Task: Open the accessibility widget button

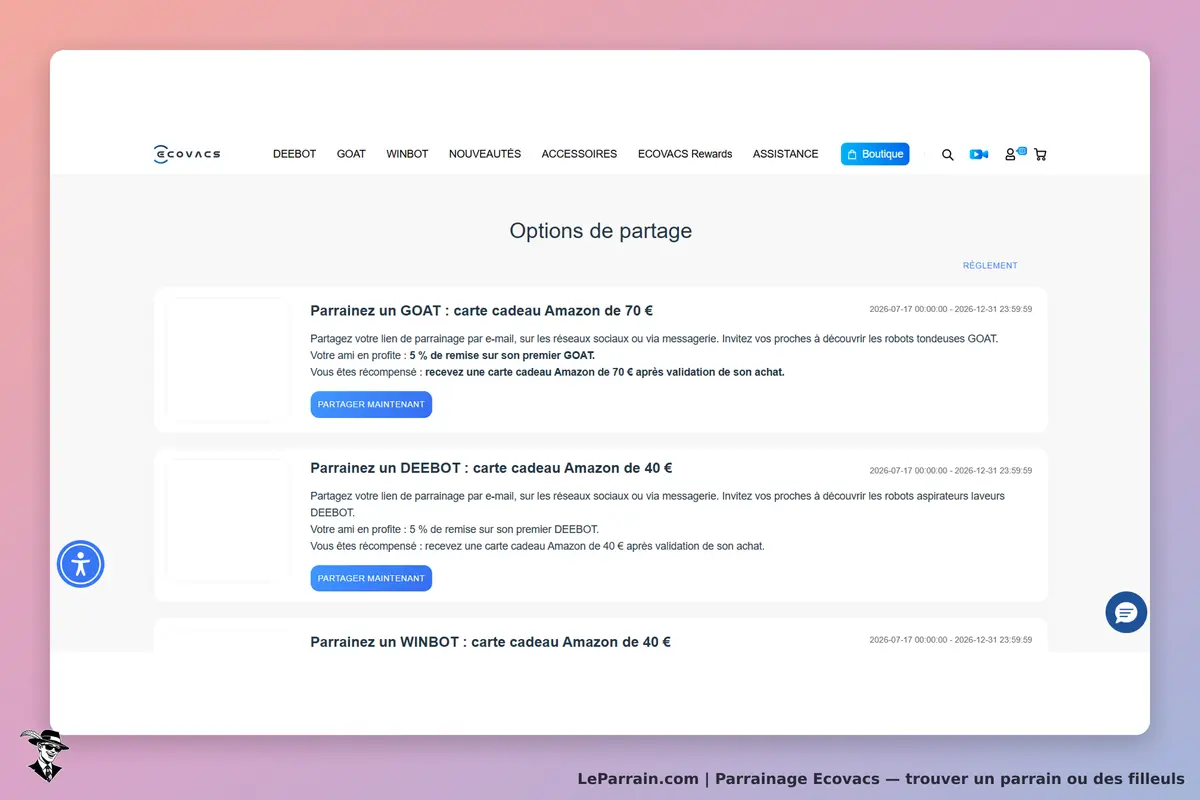Action: point(81,564)
